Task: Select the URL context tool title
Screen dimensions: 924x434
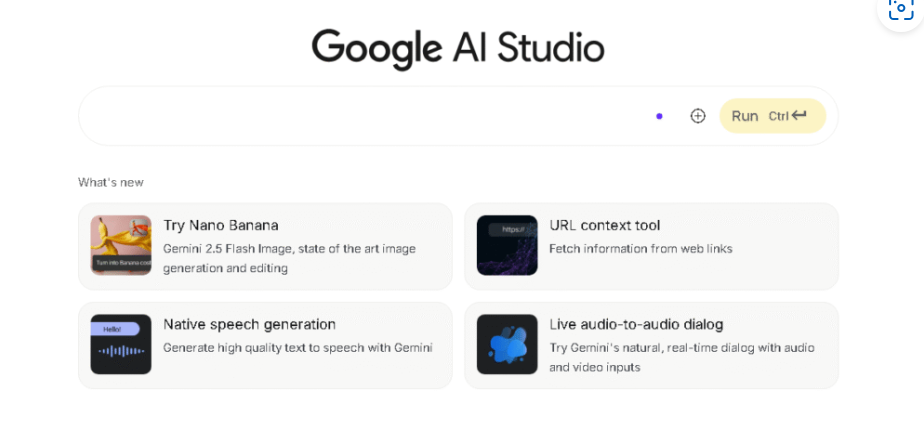Action: point(604,225)
